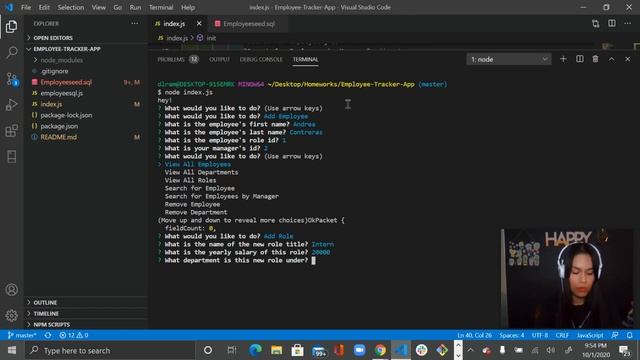Open the Explorer view in activity bar
Image resolution: width=640 pixels, height=360 pixels.
point(11,27)
